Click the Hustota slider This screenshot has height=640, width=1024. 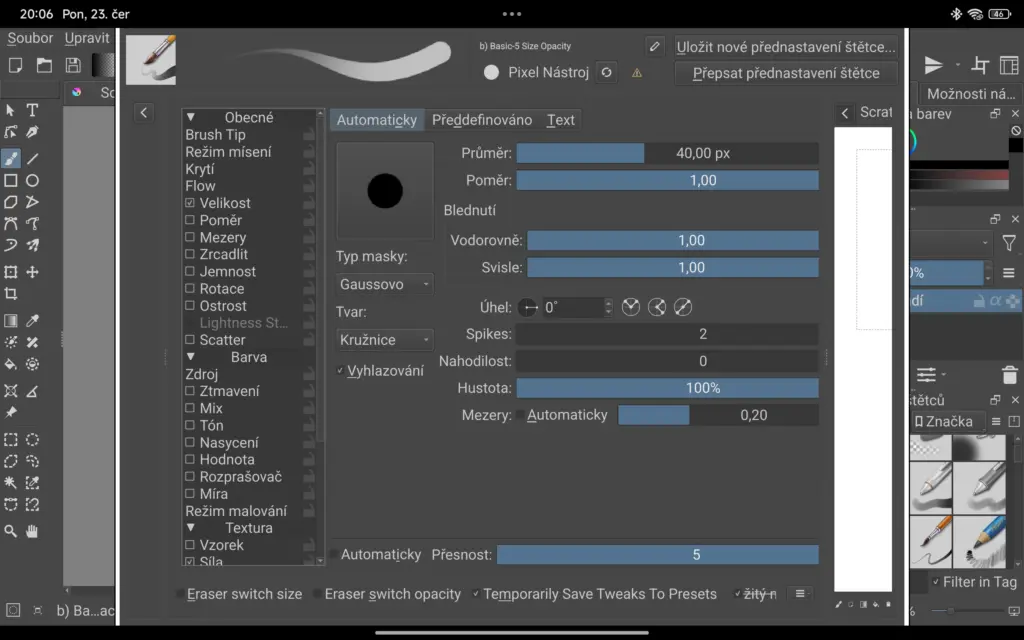point(667,387)
